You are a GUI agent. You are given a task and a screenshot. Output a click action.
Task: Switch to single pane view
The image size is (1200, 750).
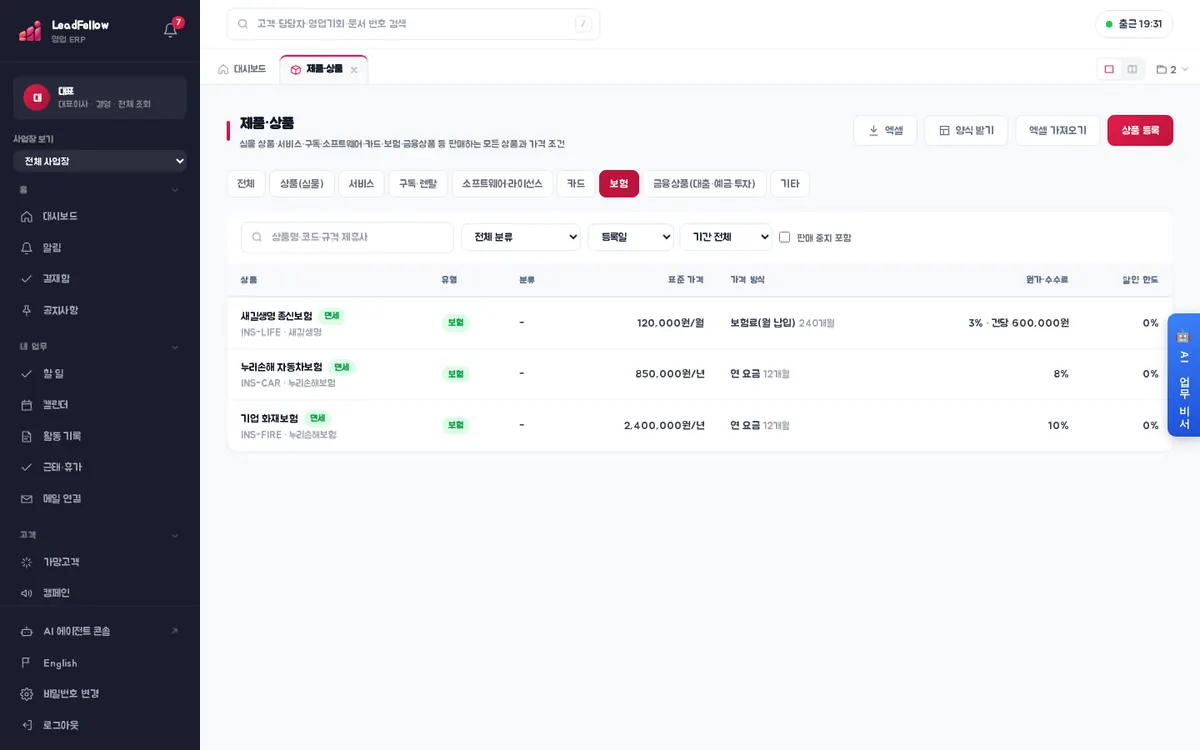click(x=1109, y=69)
